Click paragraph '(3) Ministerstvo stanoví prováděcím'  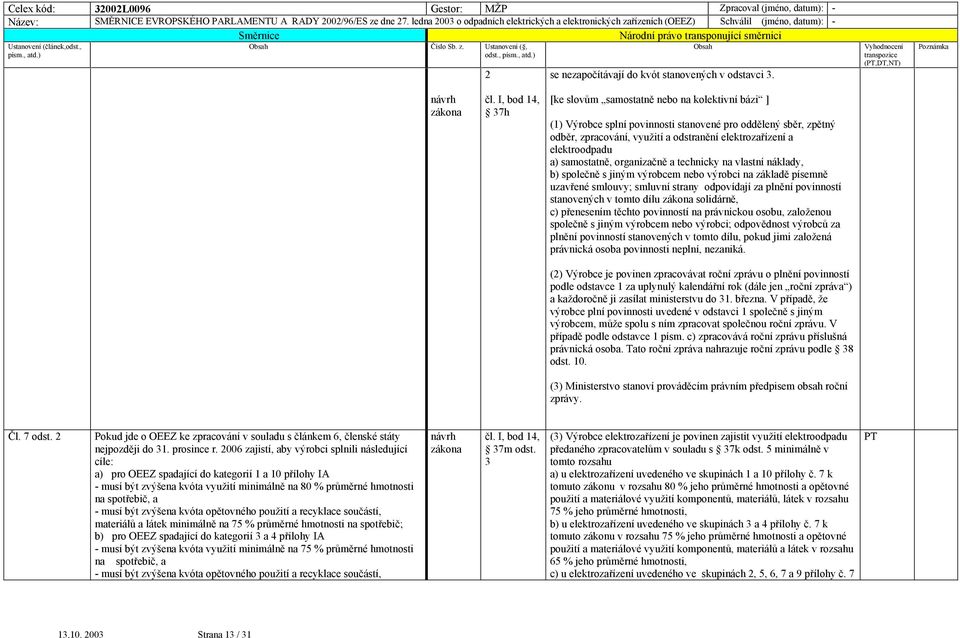click(699, 392)
